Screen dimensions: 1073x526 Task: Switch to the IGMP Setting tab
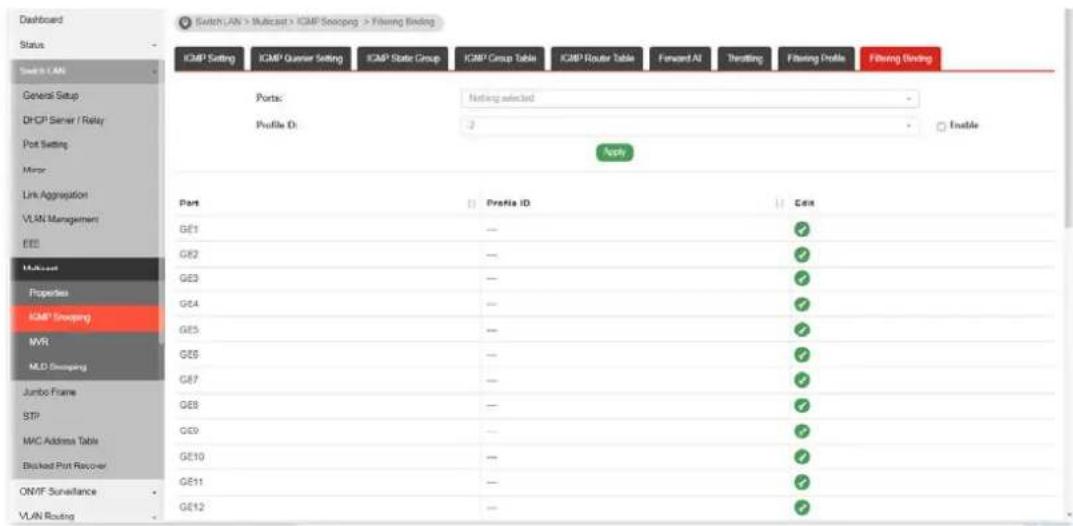pos(209,60)
